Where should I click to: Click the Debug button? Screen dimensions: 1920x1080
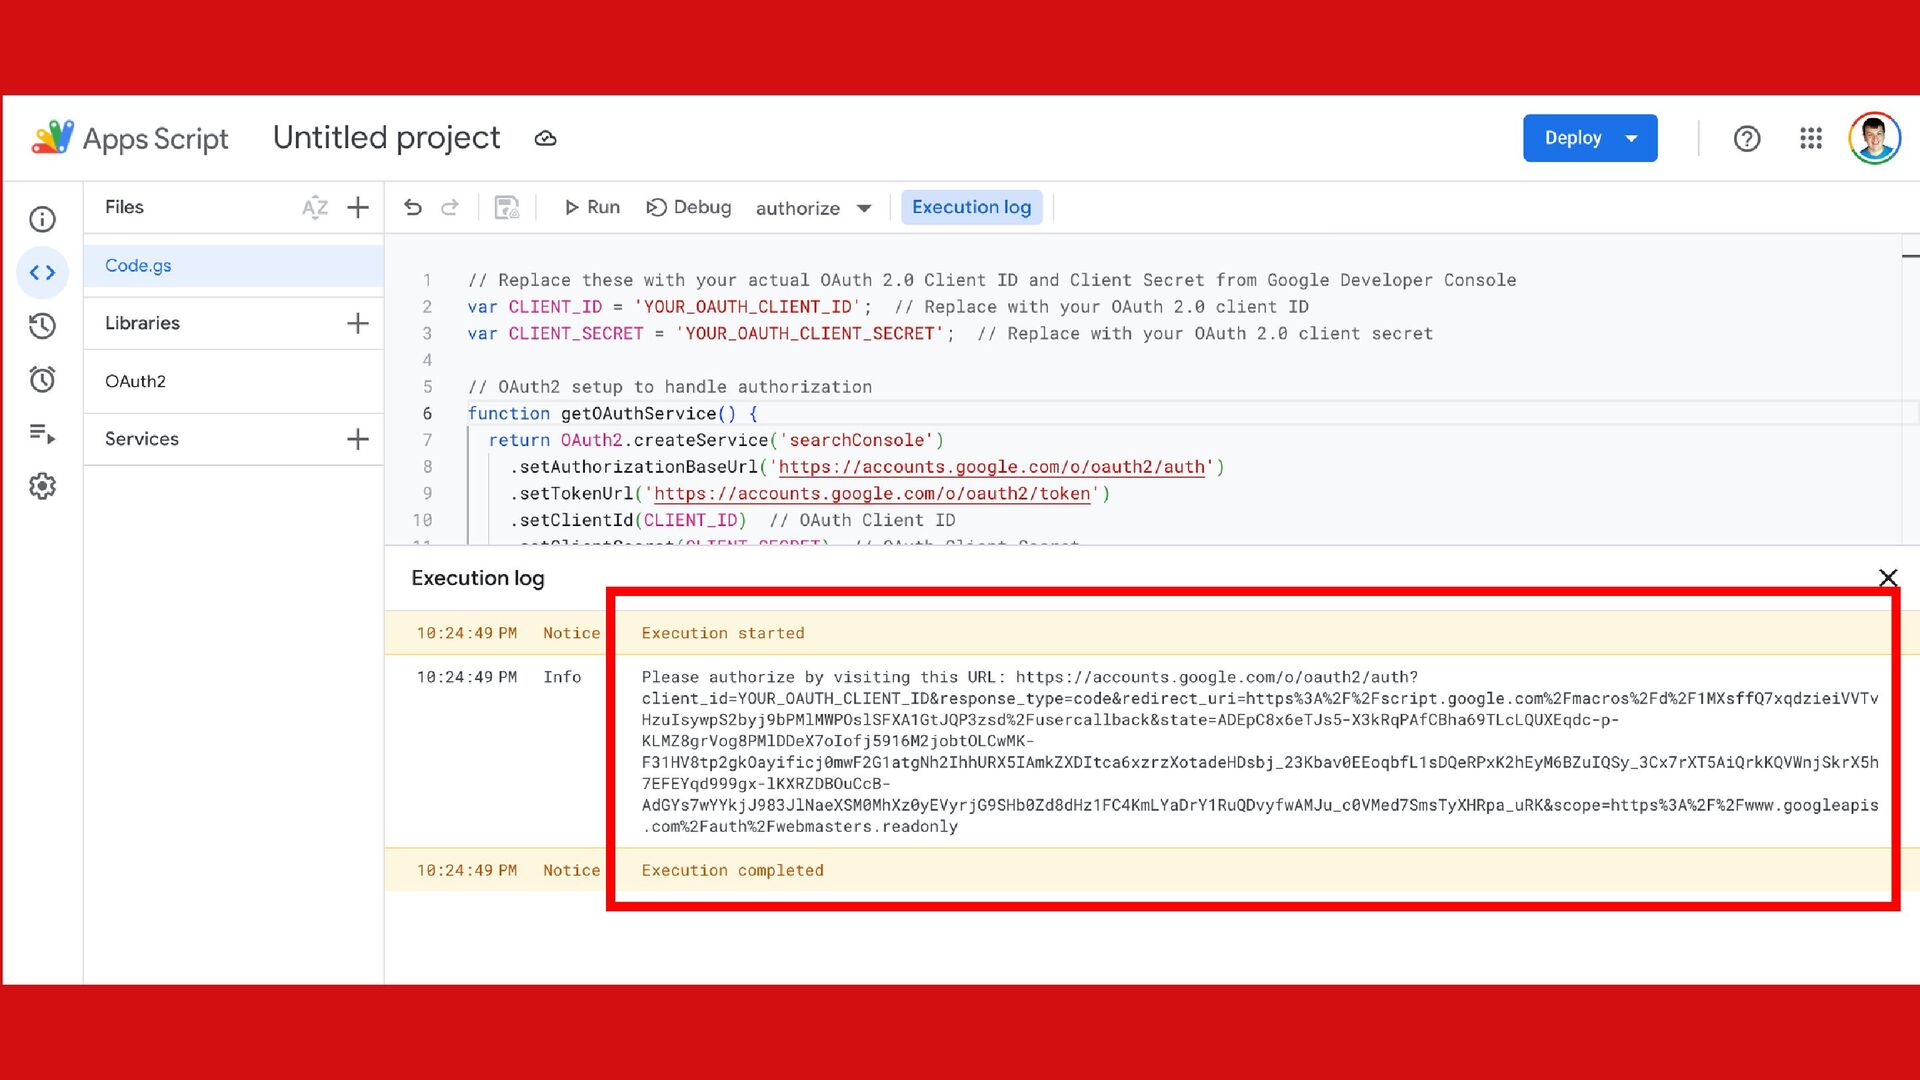click(x=689, y=207)
